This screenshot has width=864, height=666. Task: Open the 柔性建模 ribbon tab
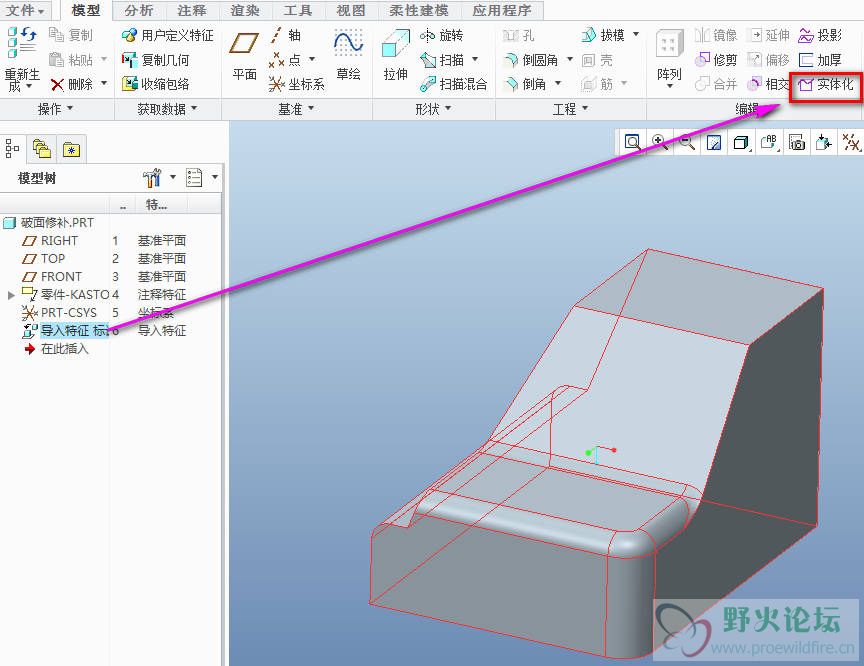tap(420, 10)
